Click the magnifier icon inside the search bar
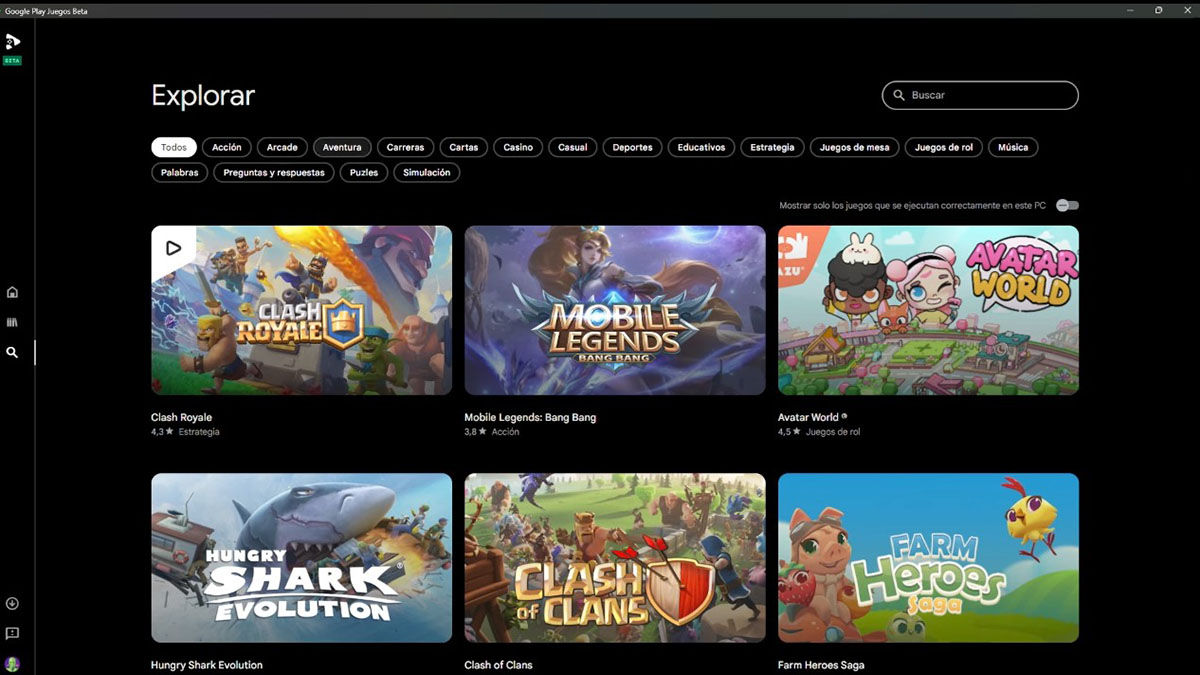The image size is (1200, 675). click(899, 95)
